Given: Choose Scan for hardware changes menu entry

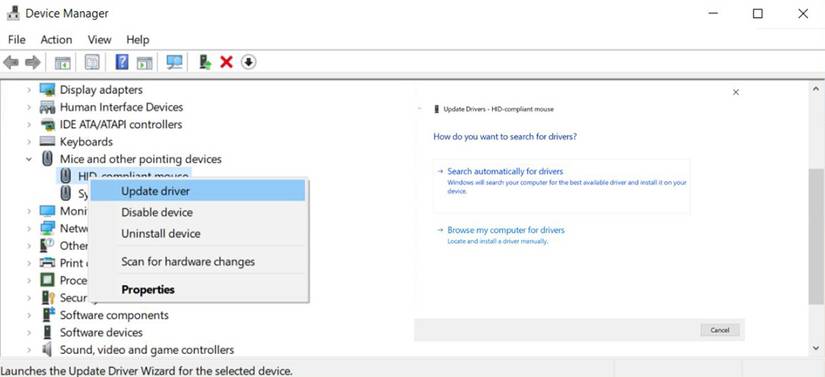Looking at the screenshot, I should click(198, 261).
